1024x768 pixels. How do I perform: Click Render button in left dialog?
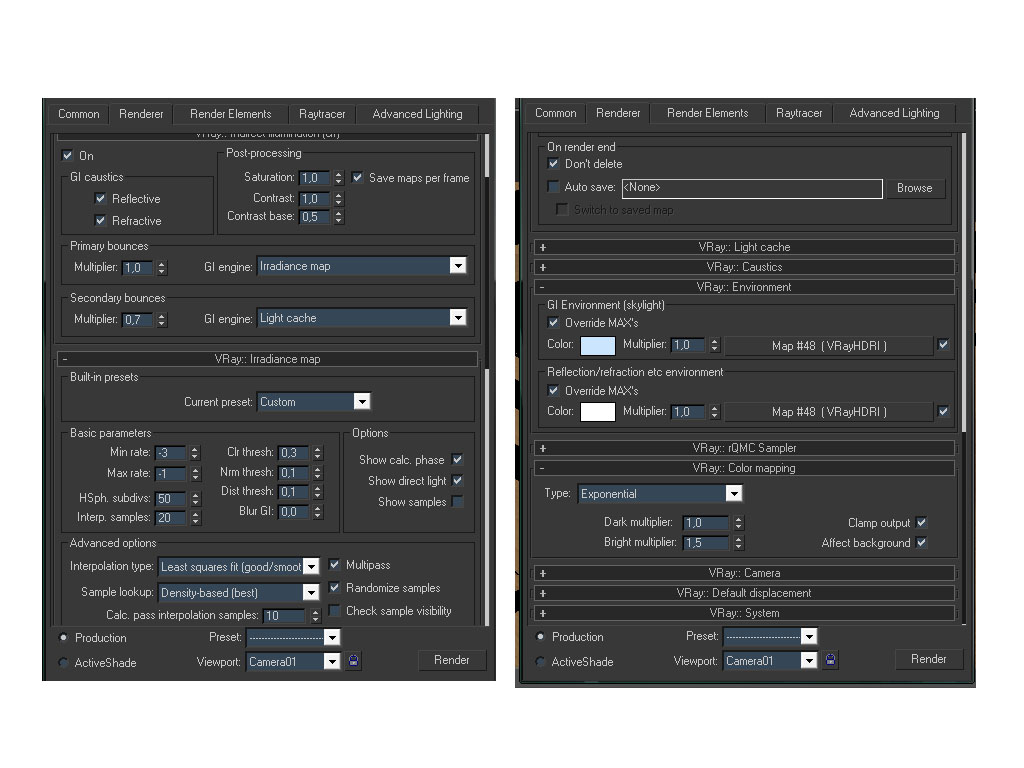[x=452, y=660]
